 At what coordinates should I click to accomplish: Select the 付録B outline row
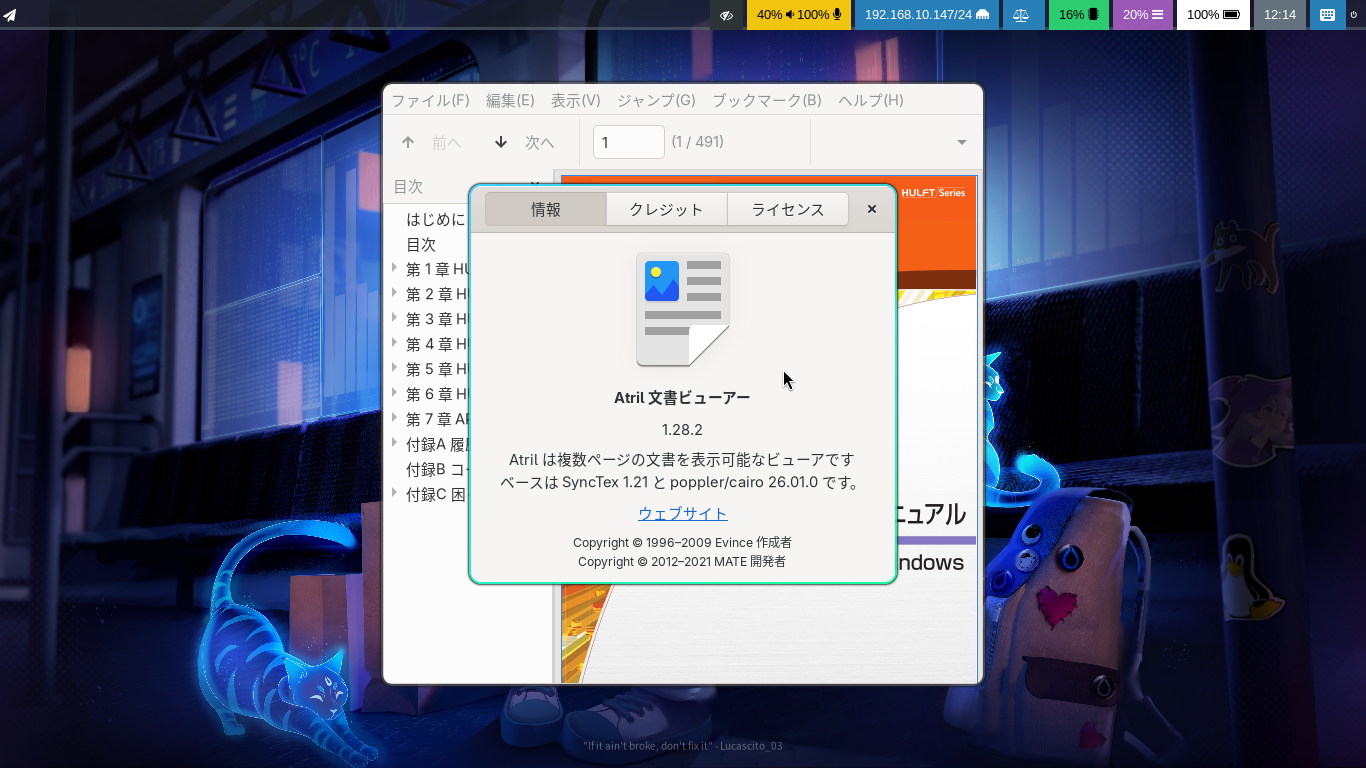coord(439,469)
